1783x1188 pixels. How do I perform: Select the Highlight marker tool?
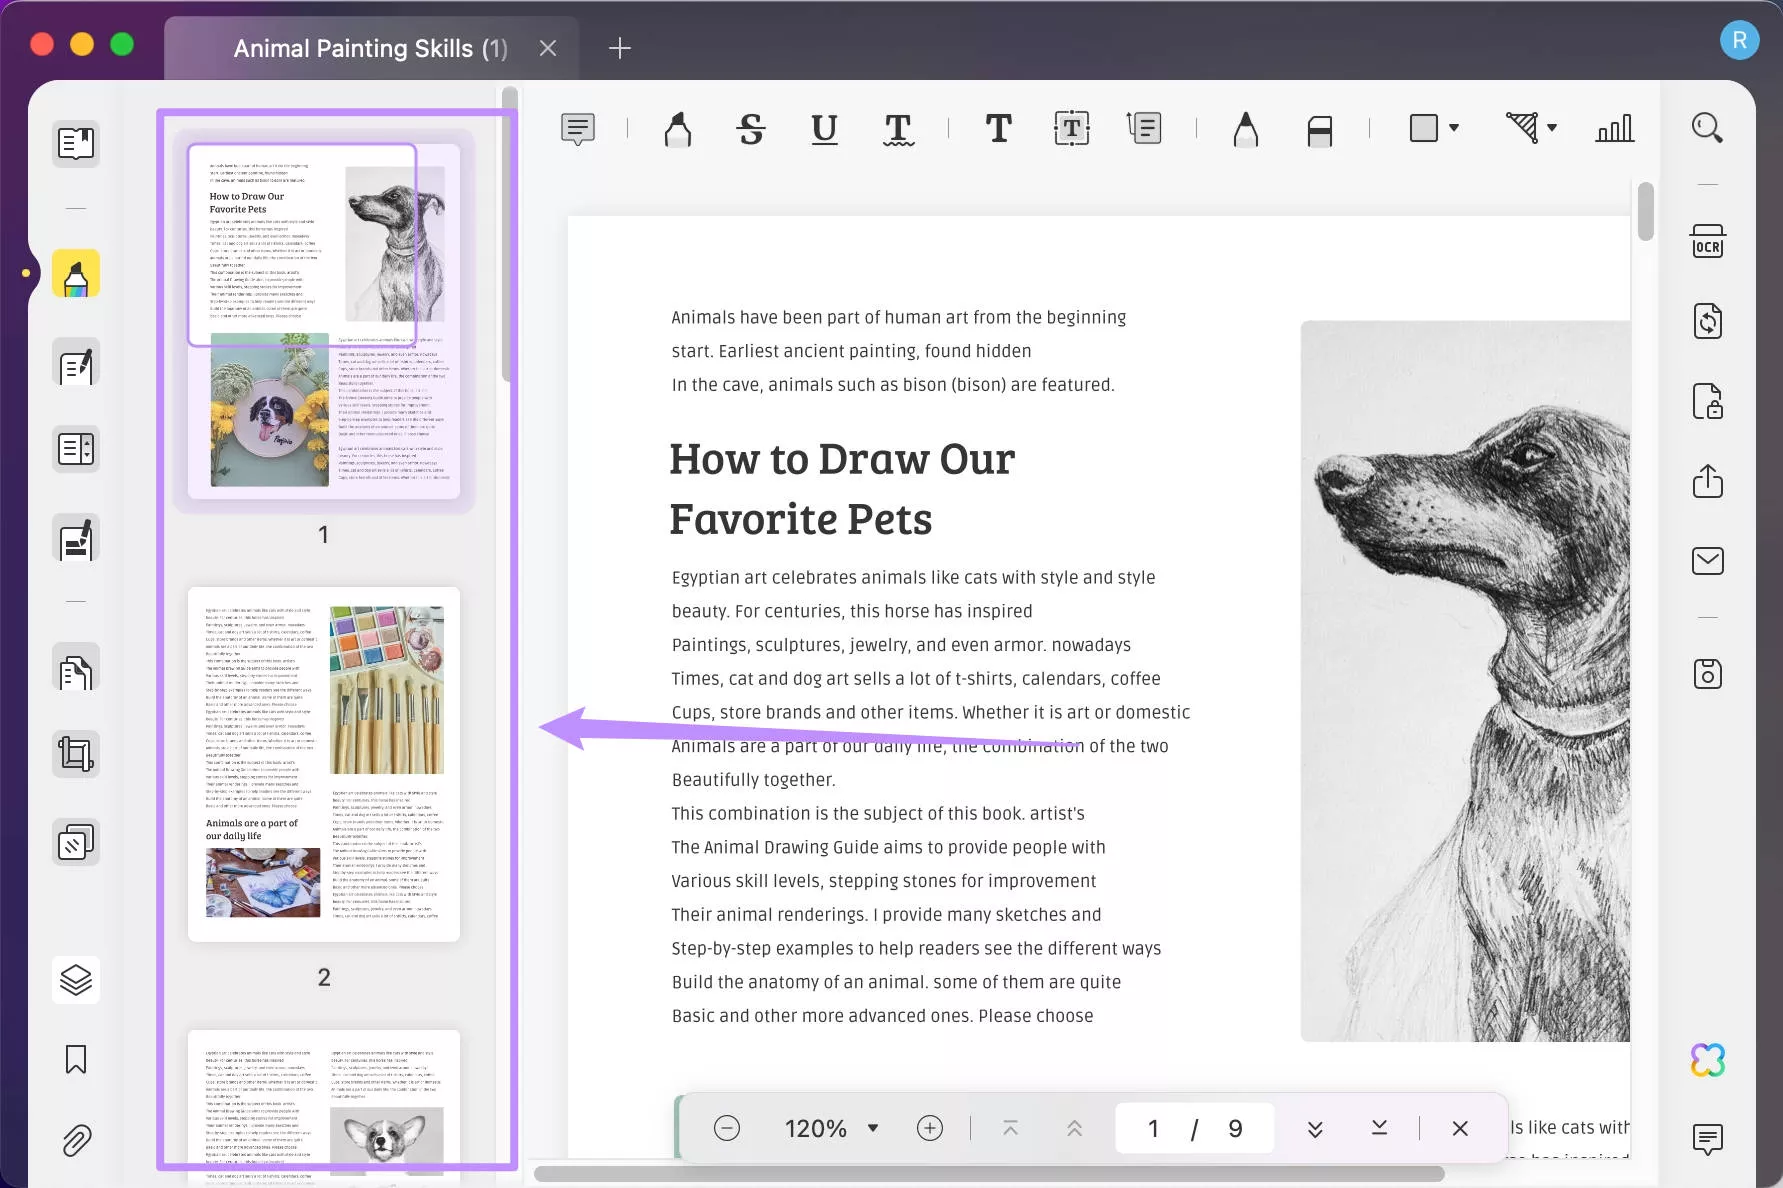point(677,128)
